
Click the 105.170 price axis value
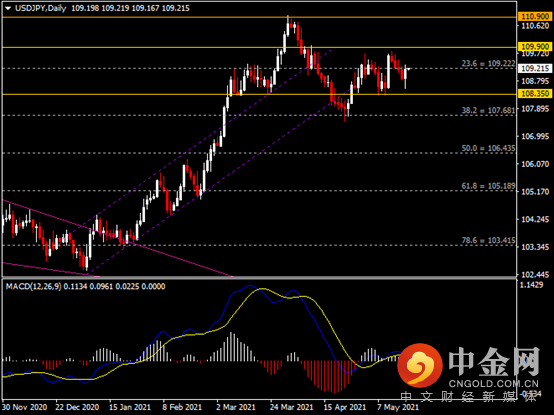pyautogui.click(x=535, y=192)
